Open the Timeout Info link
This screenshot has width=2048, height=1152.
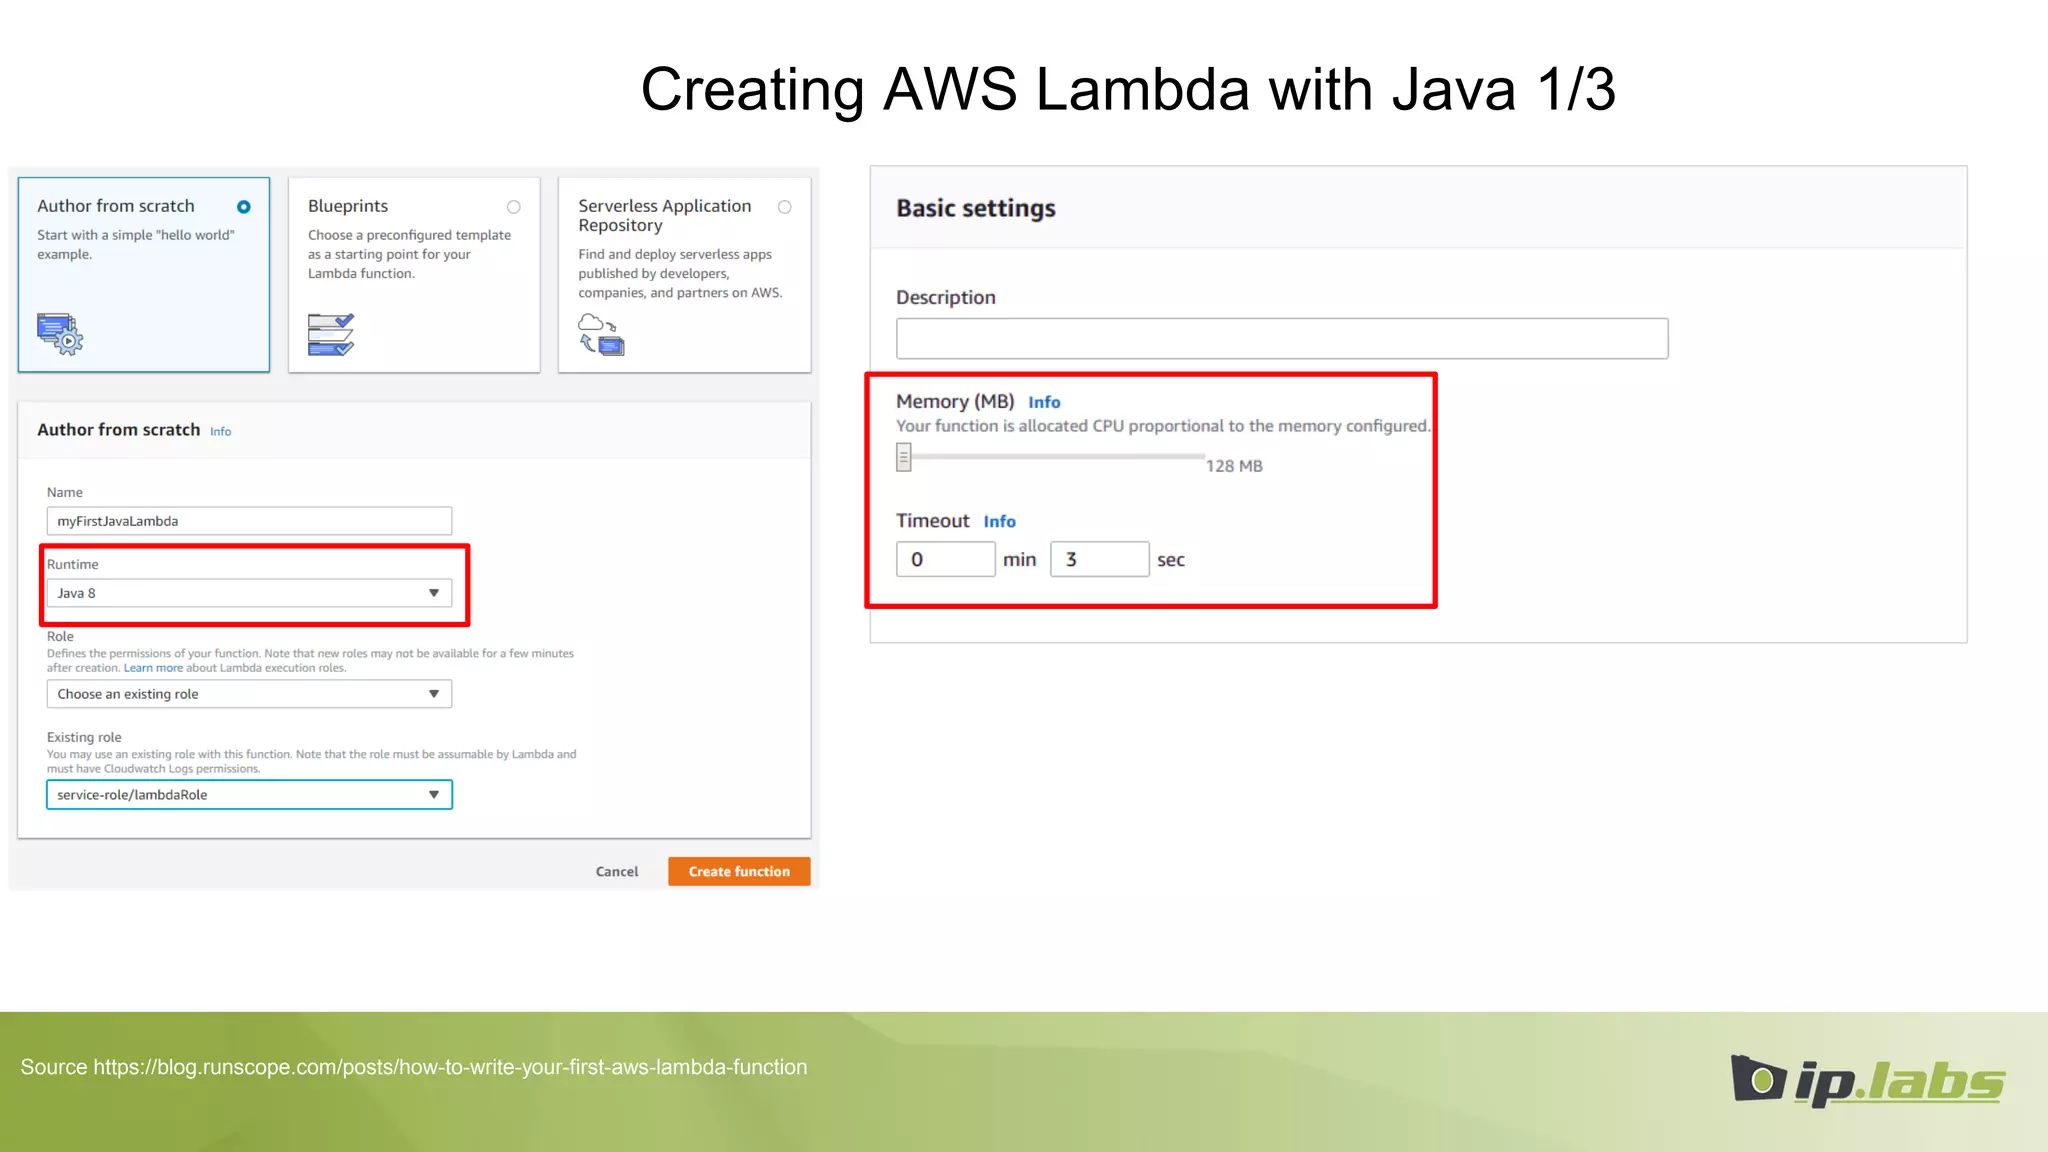coord(999,521)
